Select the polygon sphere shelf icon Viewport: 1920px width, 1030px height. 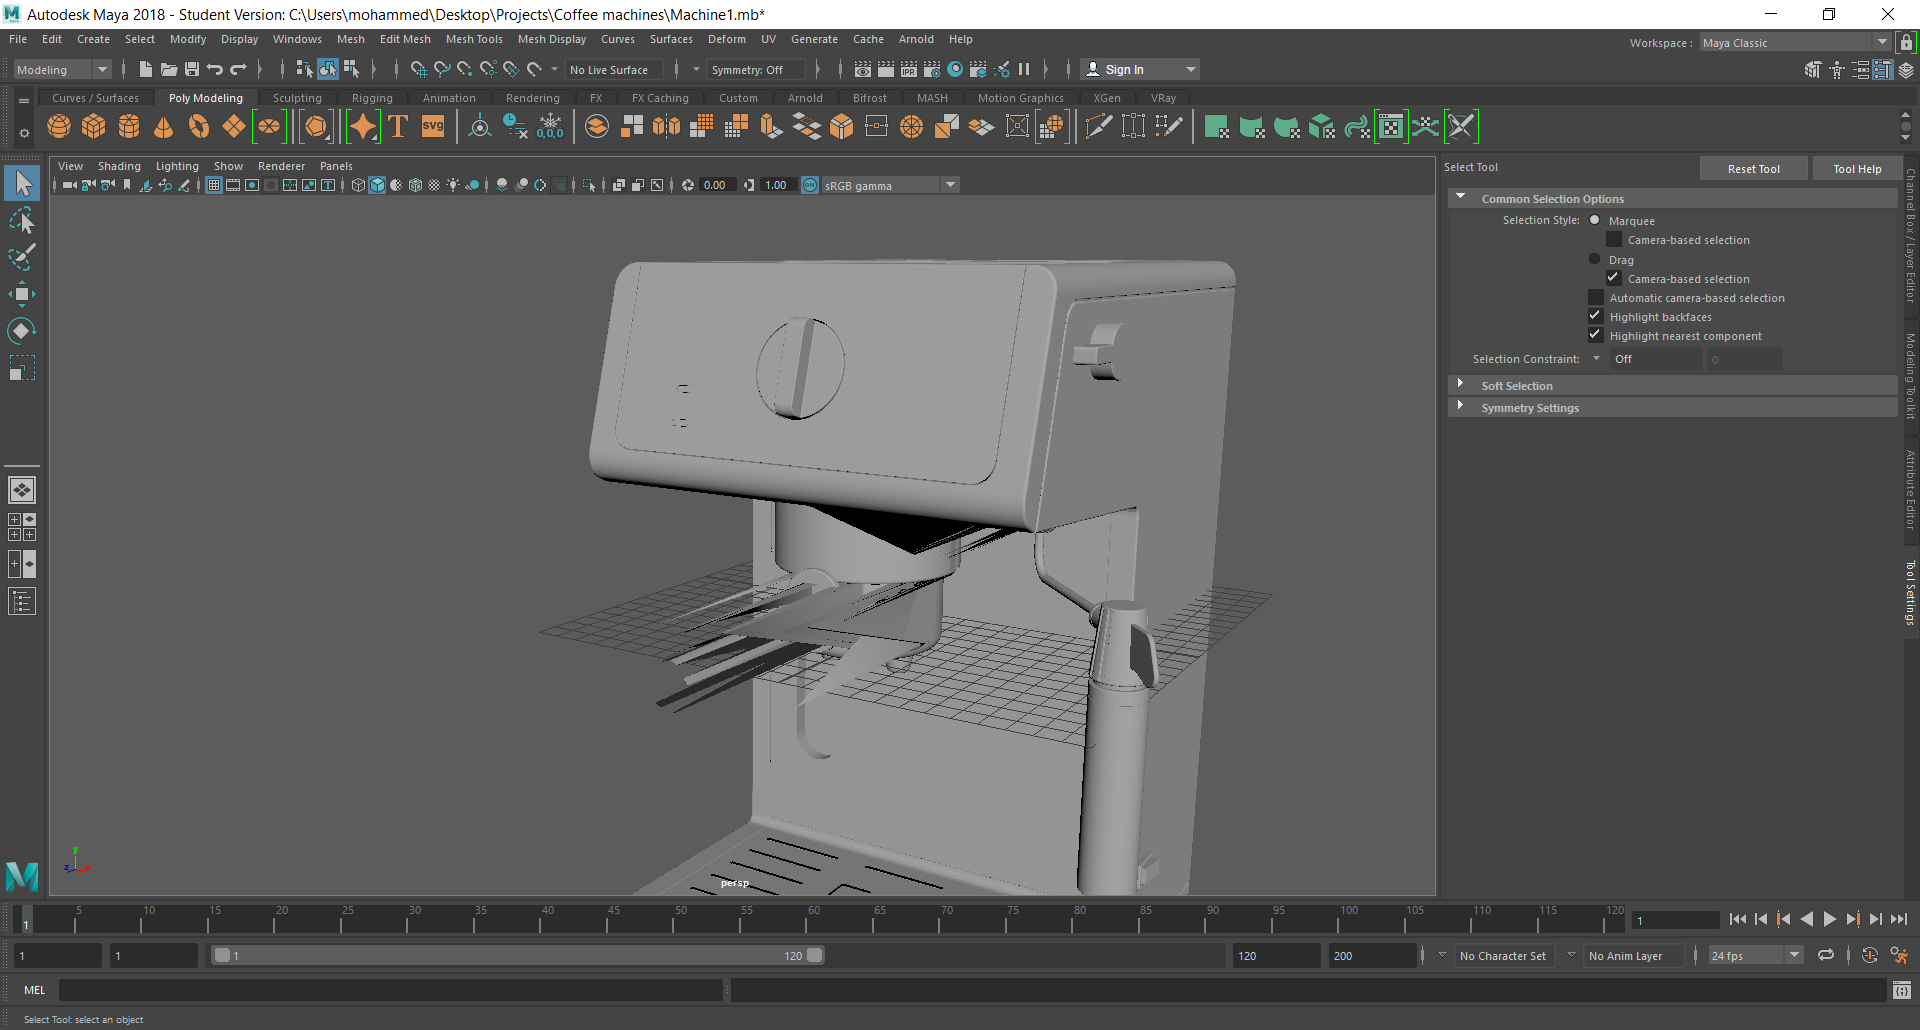point(59,127)
